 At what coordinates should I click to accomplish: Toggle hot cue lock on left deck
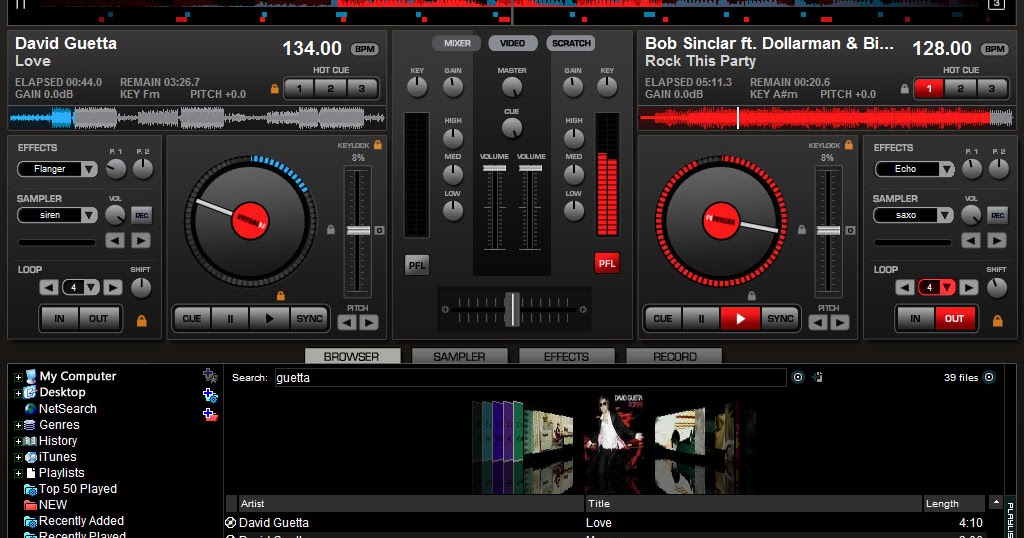pyautogui.click(x=274, y=89)
